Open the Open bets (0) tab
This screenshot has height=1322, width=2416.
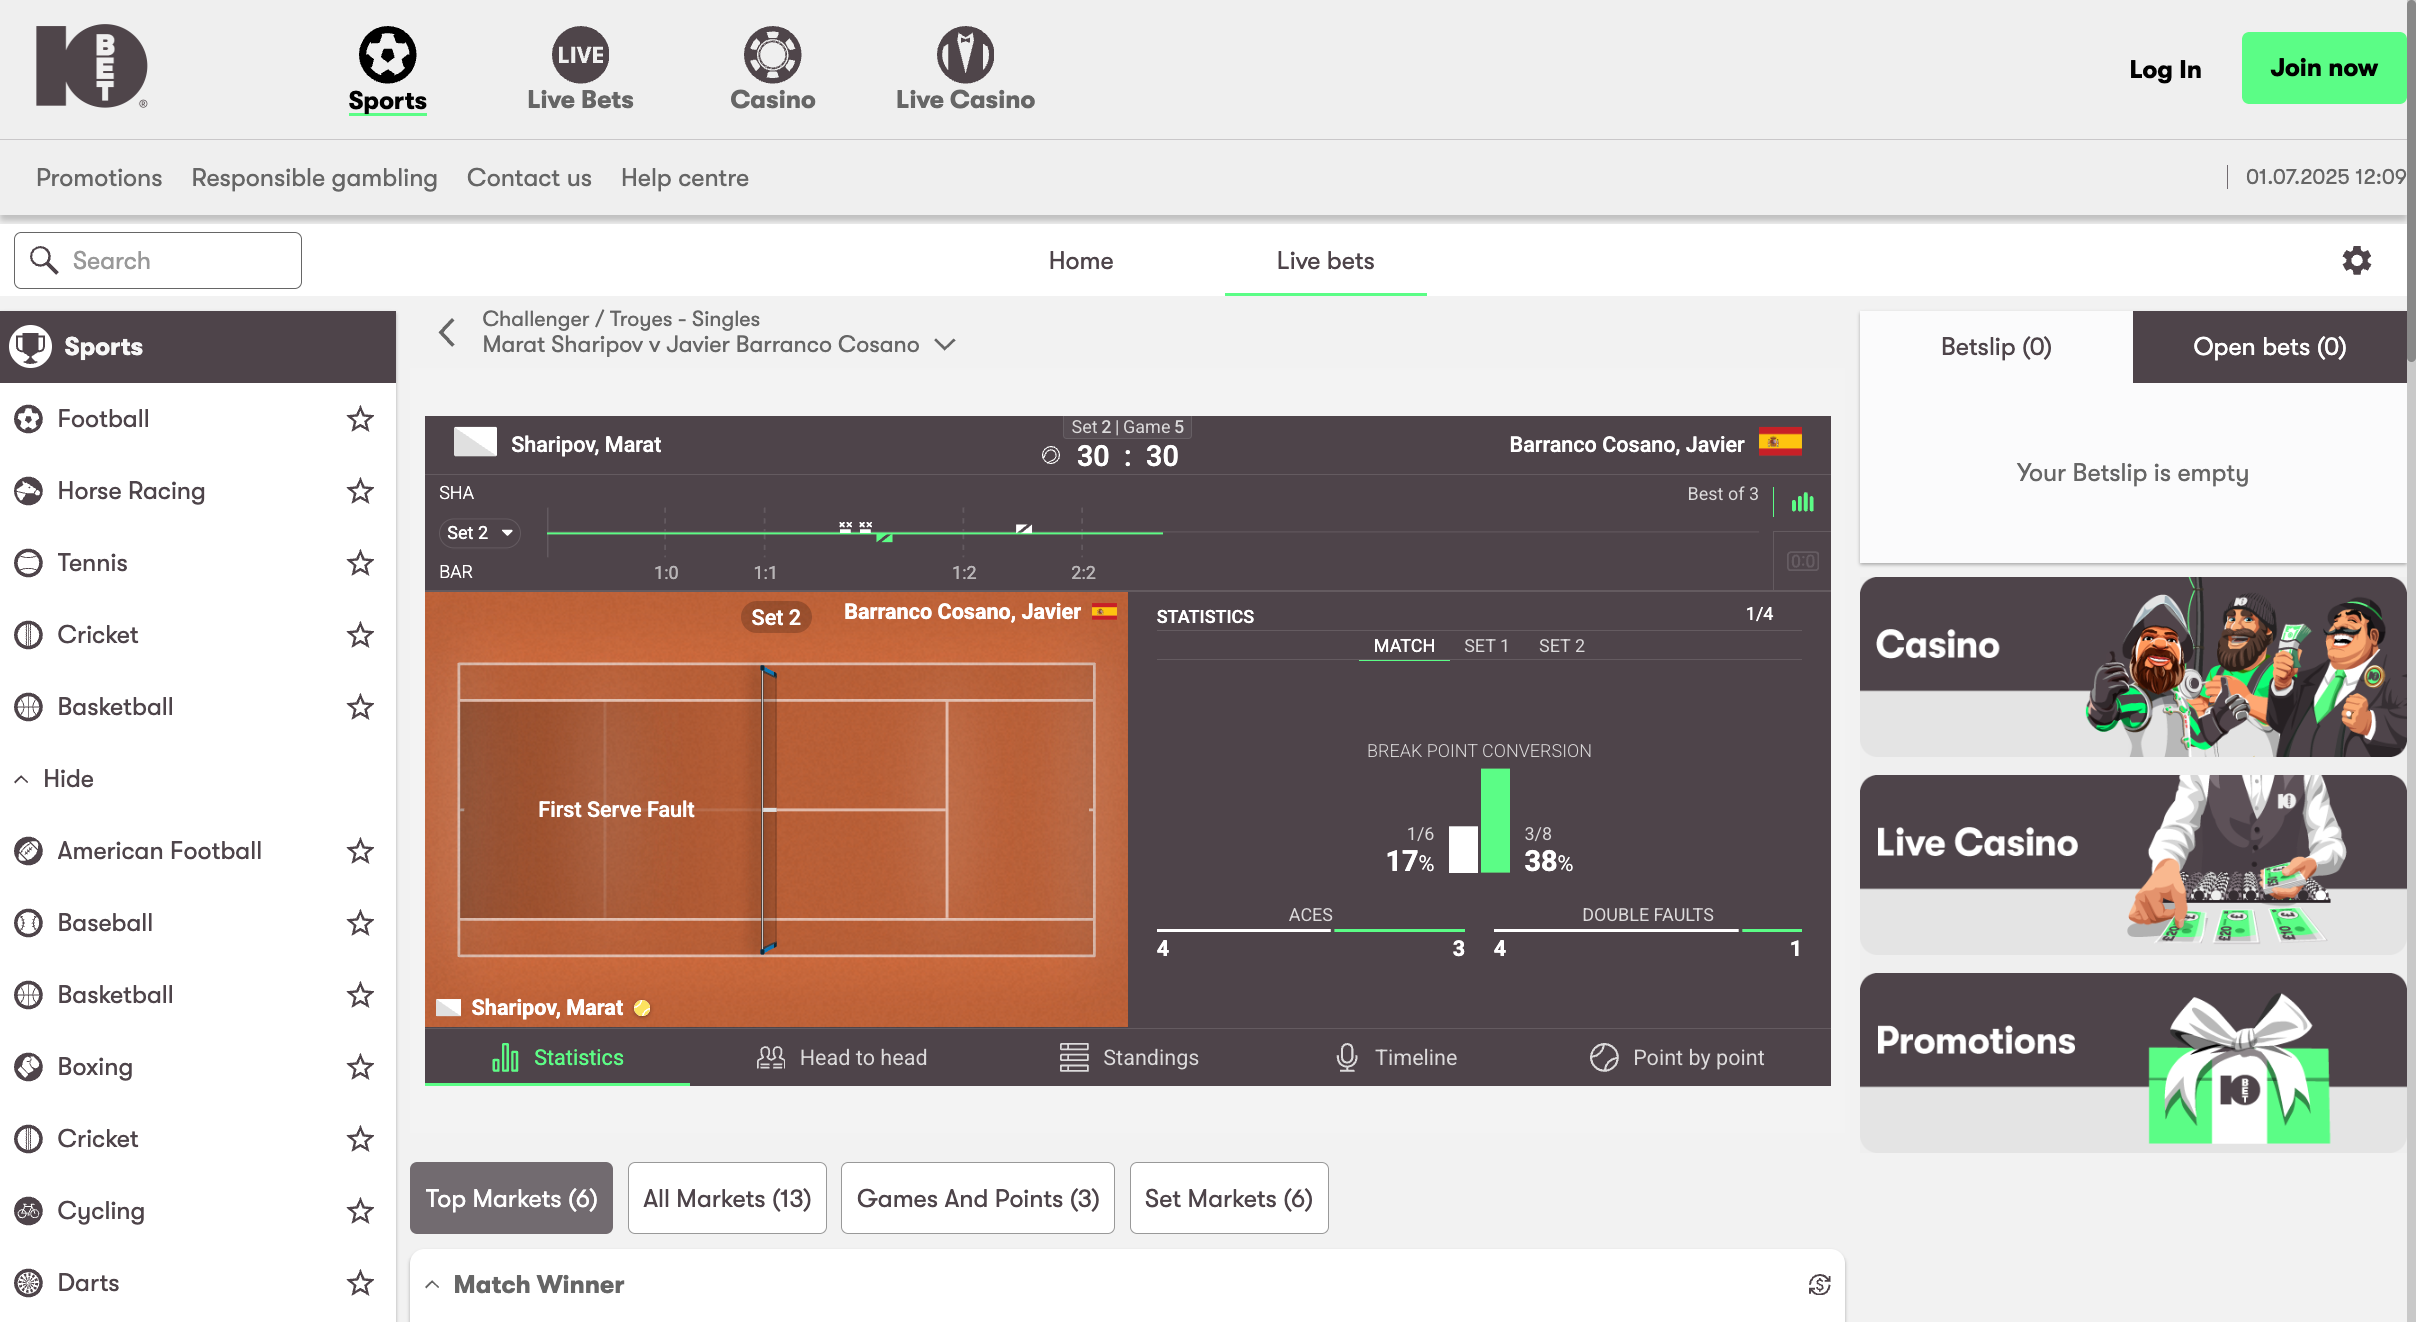pos(2270,347)
